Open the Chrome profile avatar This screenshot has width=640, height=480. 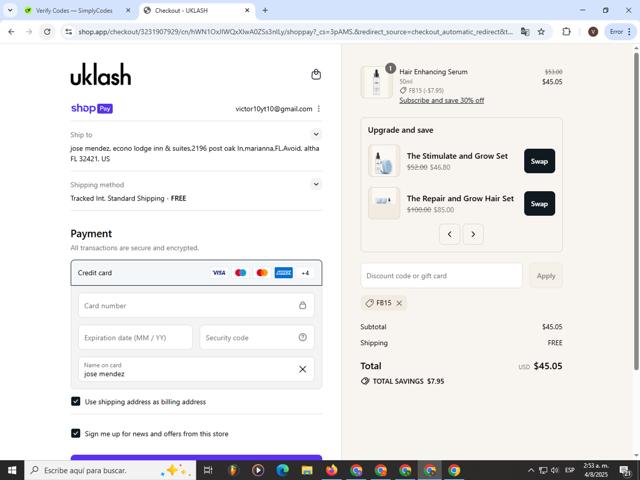point(593,31)
